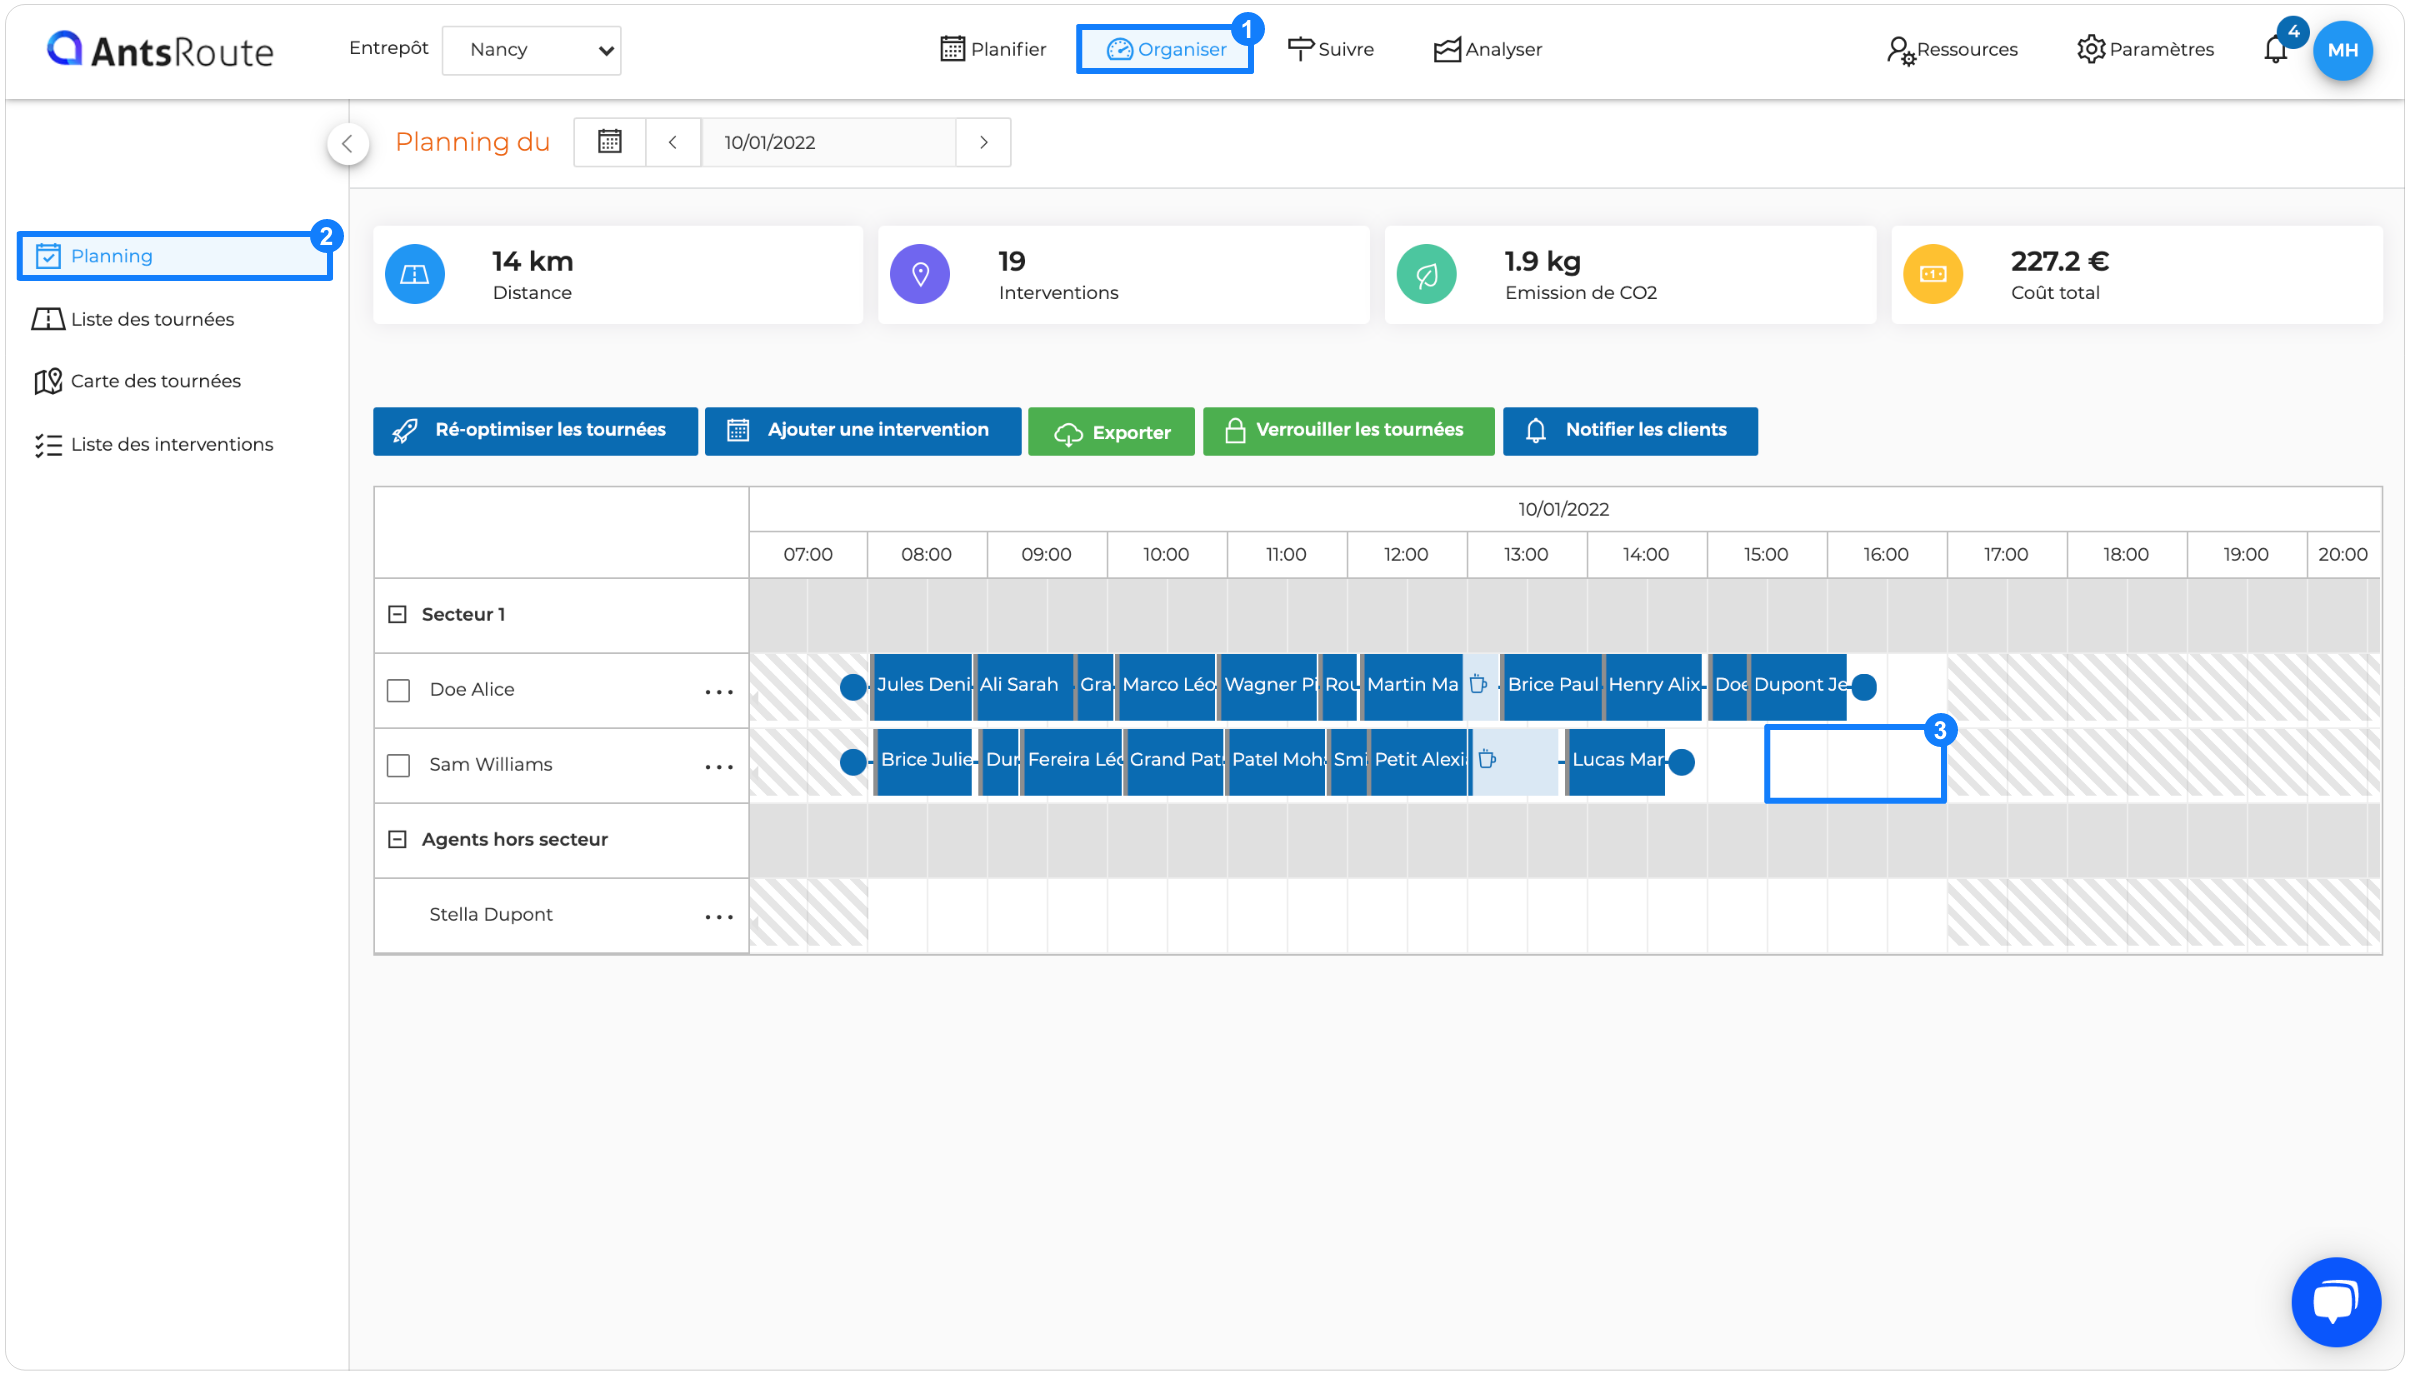Screen dimensions: 2409x1374
Task: Click Verrouiller les tournées
Action: (1348, 431)
